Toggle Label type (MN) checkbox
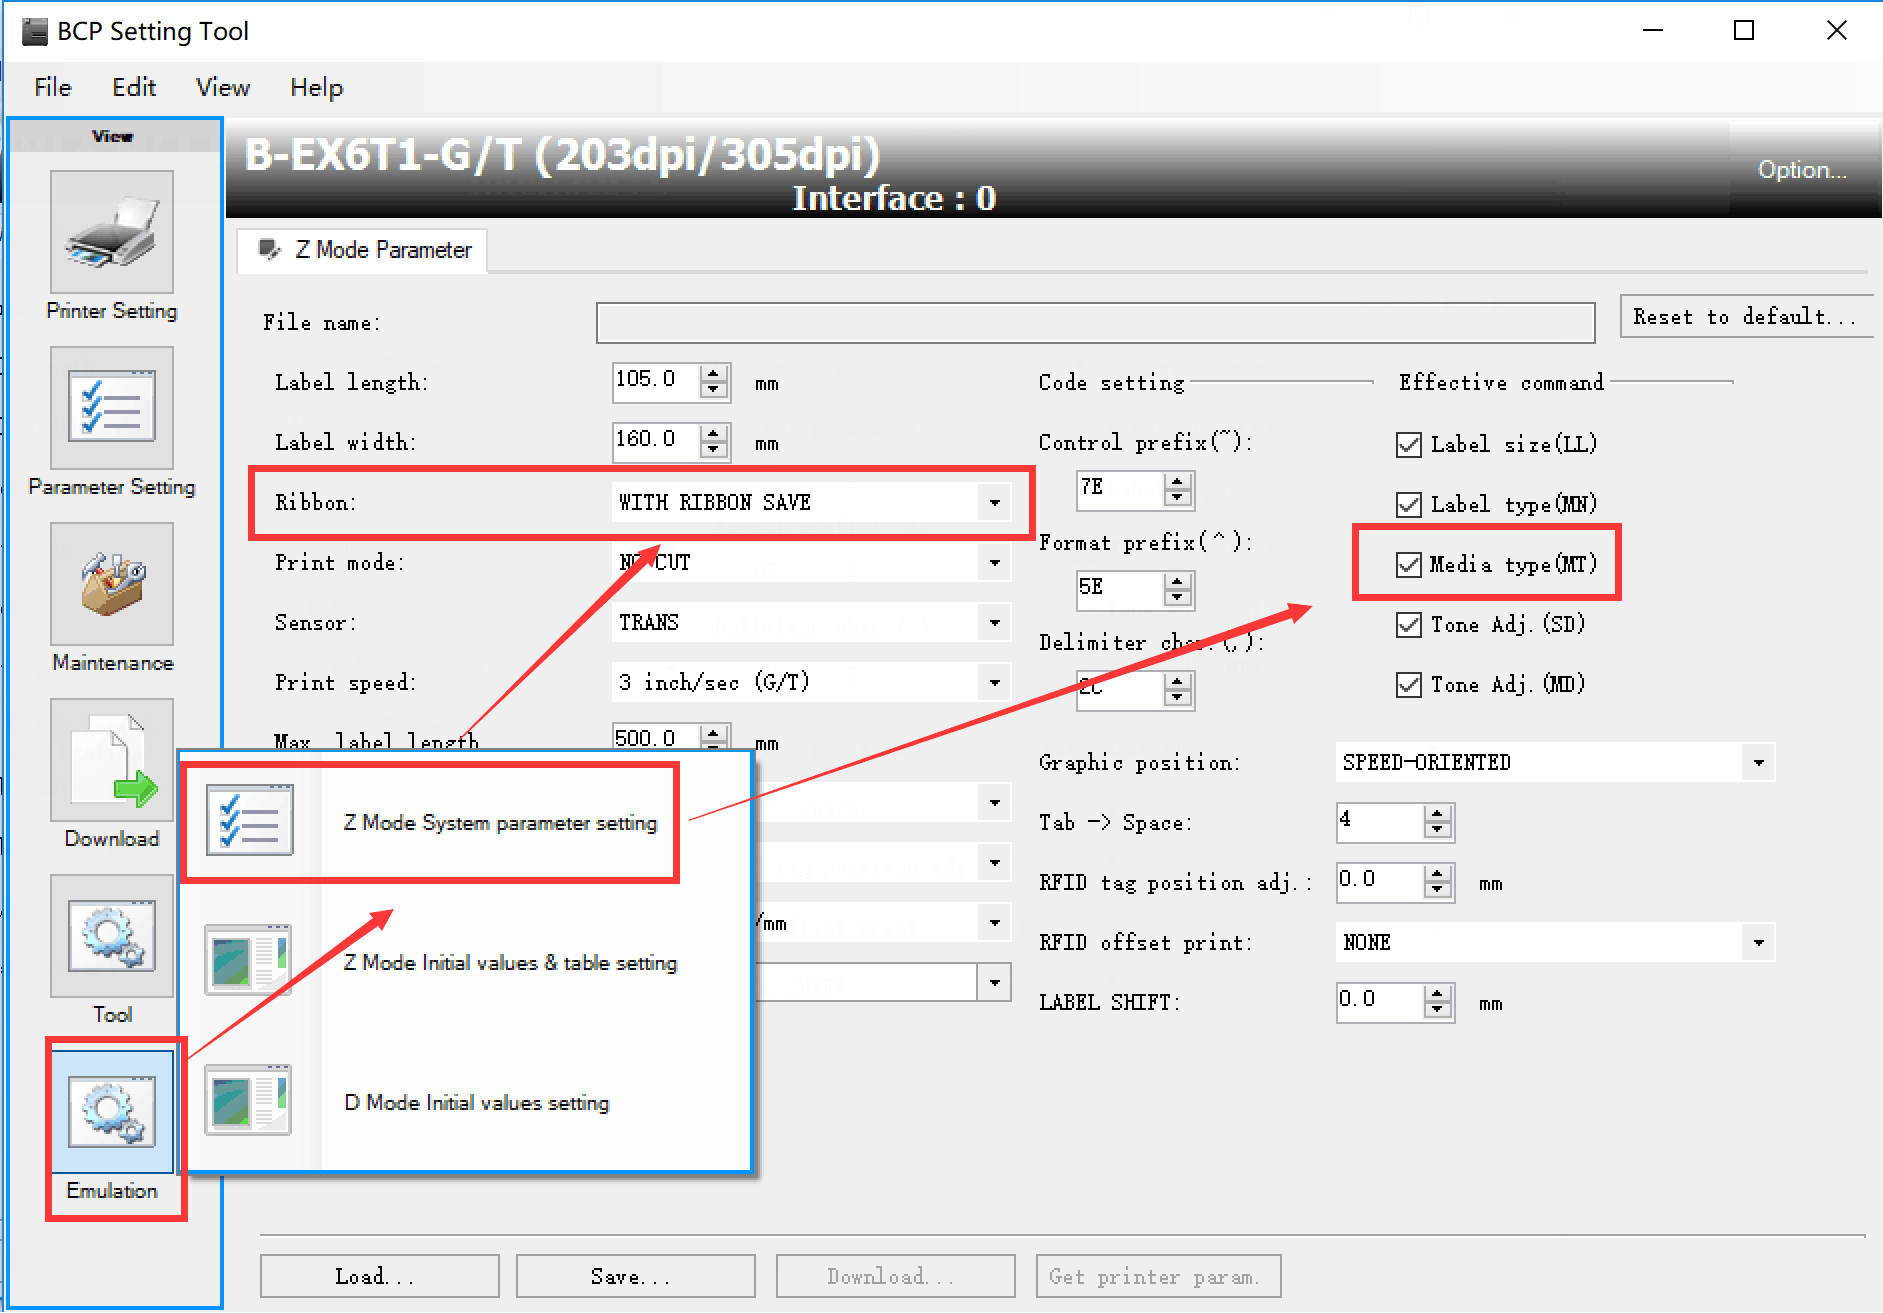This screenshot has width=1883, height=1314. coord(1409,504)
